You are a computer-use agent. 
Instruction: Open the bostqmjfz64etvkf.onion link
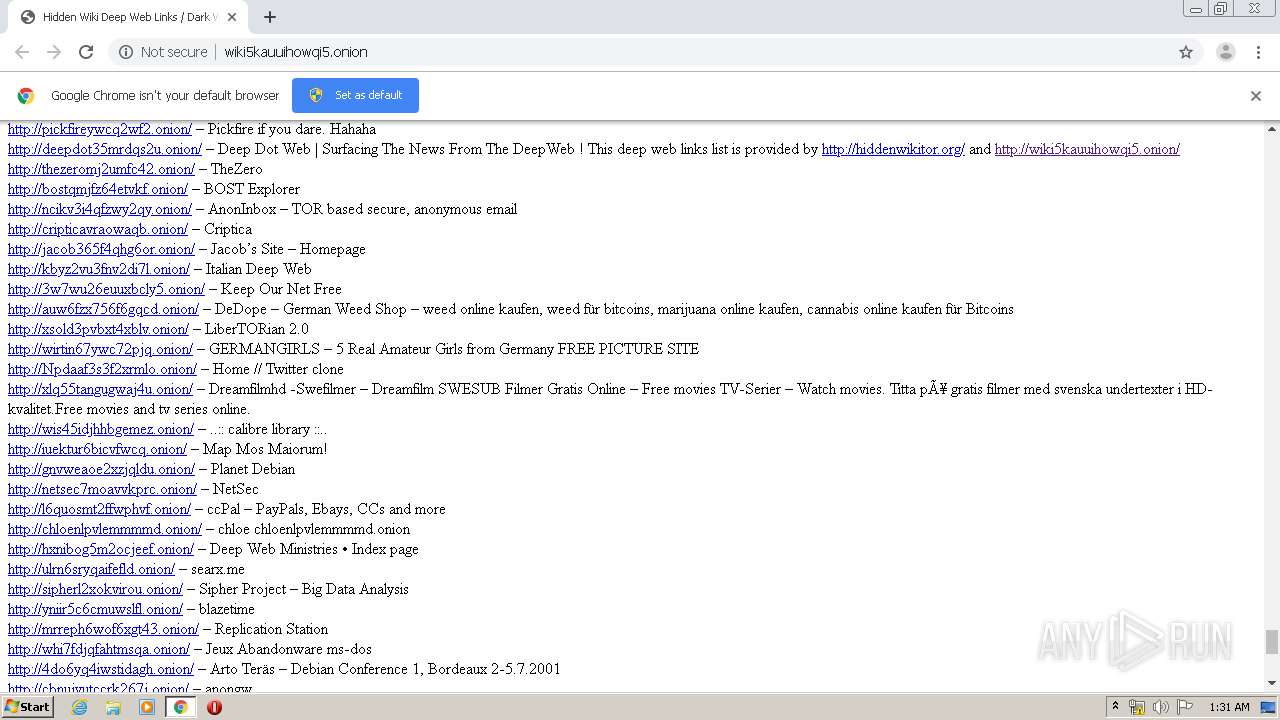tap(98, 189)
